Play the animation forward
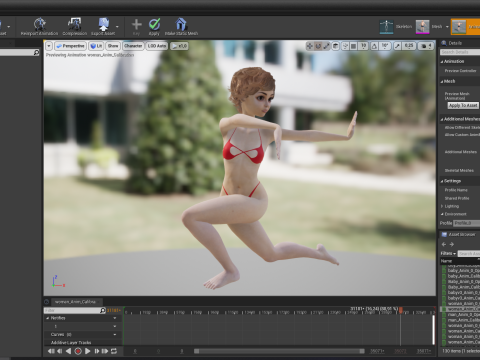Screen dimensions: 480x360 [87, 351]
